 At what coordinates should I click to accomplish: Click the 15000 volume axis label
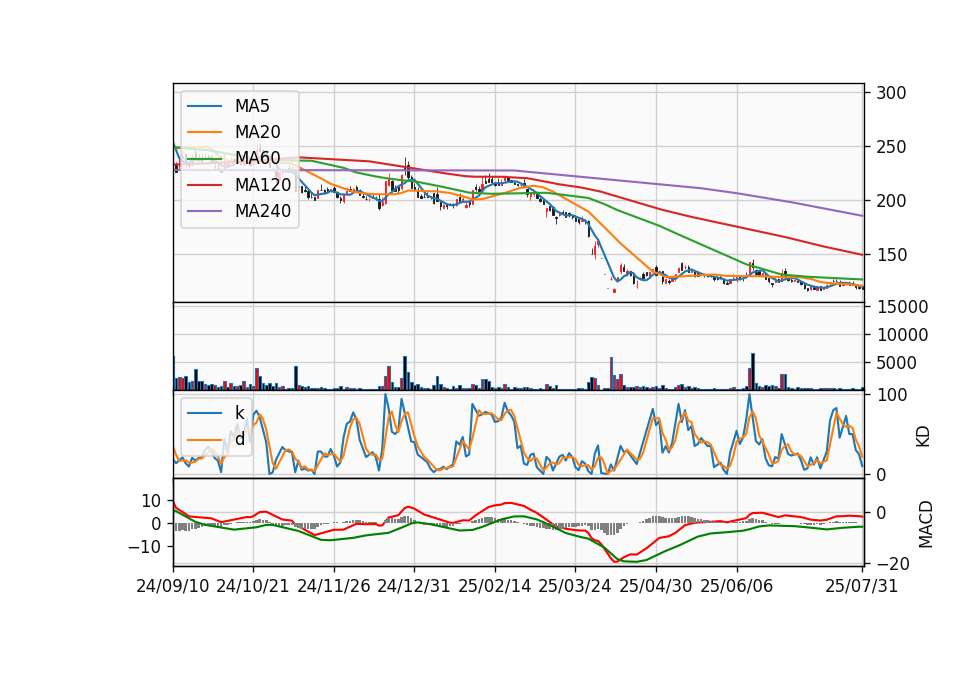pos(902,307)
